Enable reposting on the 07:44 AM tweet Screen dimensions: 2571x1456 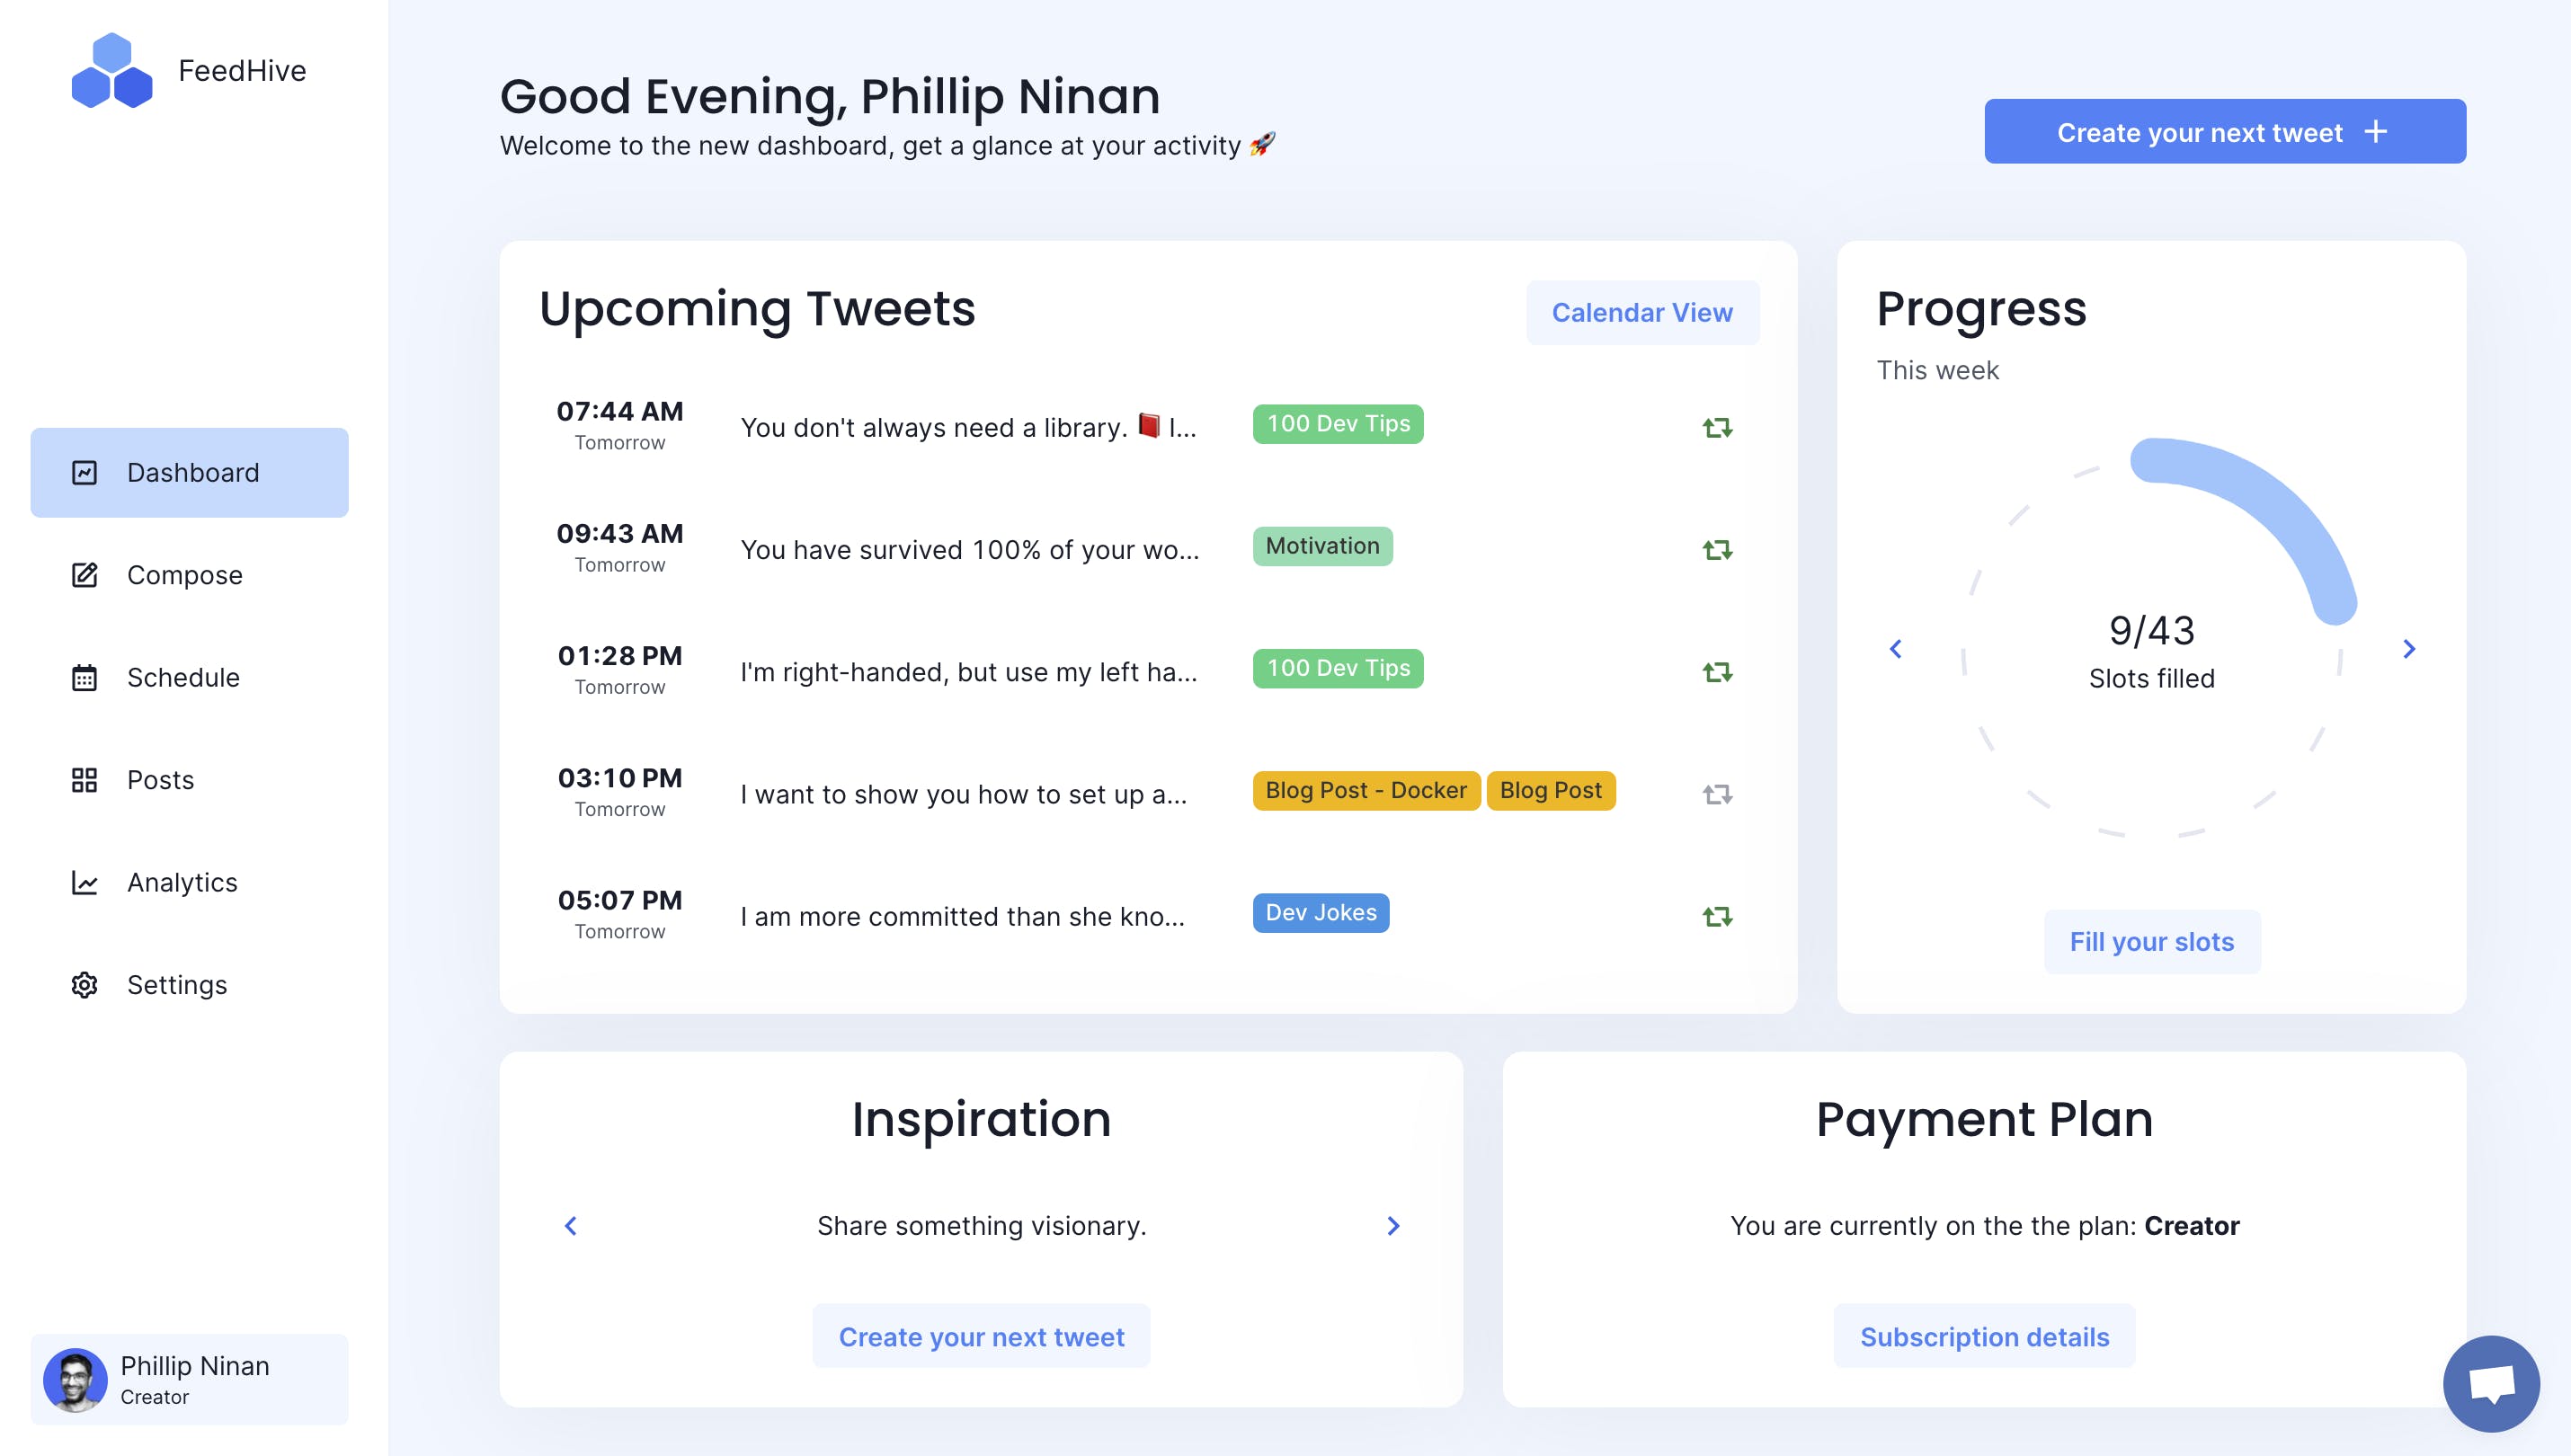pyautogui.click(x=1716, y=427)
